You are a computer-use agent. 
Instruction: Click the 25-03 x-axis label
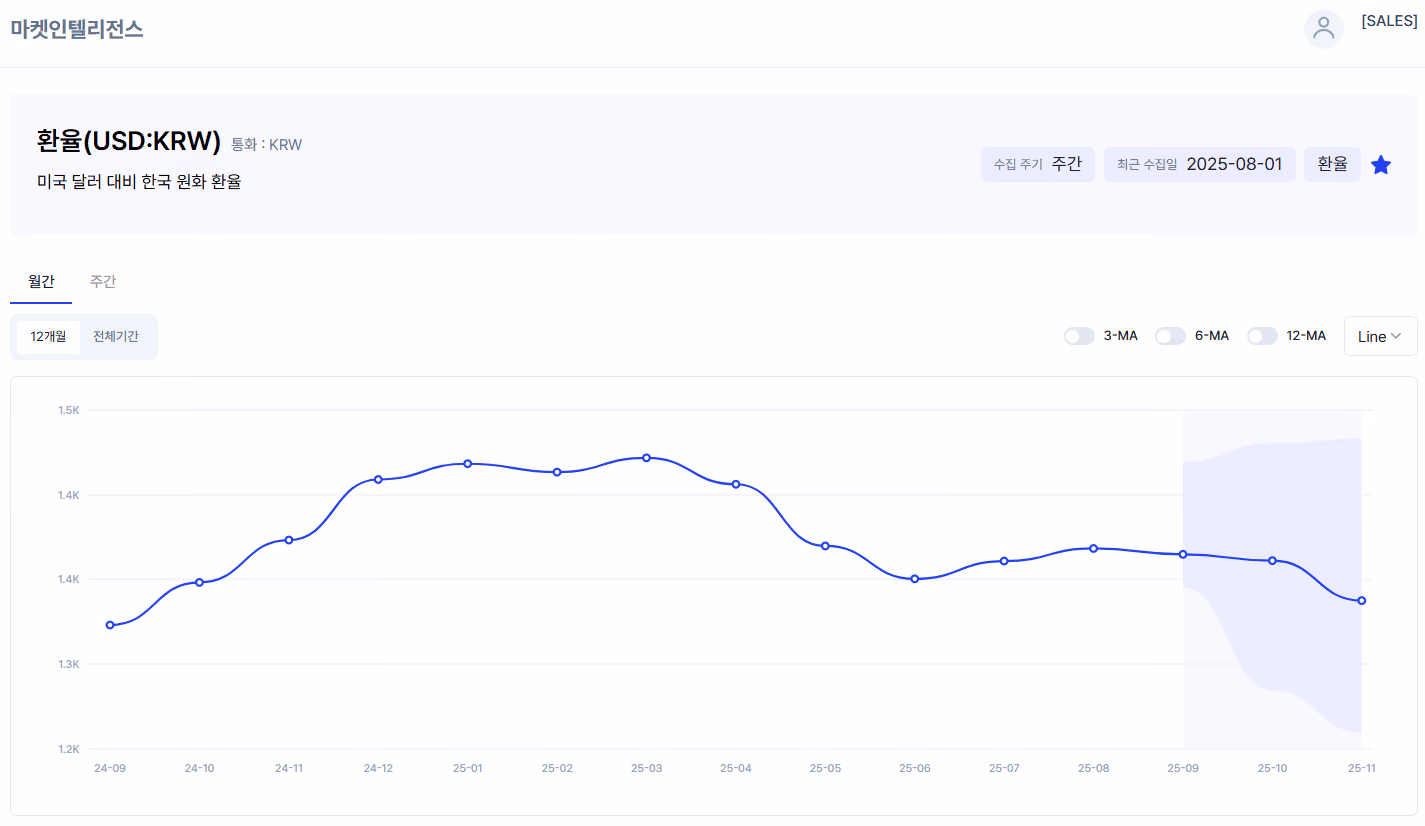[x=646, y=768]
